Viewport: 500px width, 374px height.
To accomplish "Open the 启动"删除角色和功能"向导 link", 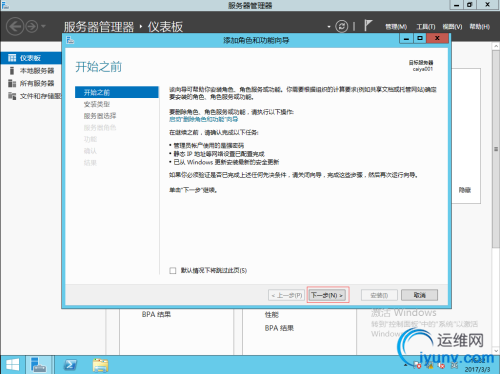I will click(x=203, y=119).
